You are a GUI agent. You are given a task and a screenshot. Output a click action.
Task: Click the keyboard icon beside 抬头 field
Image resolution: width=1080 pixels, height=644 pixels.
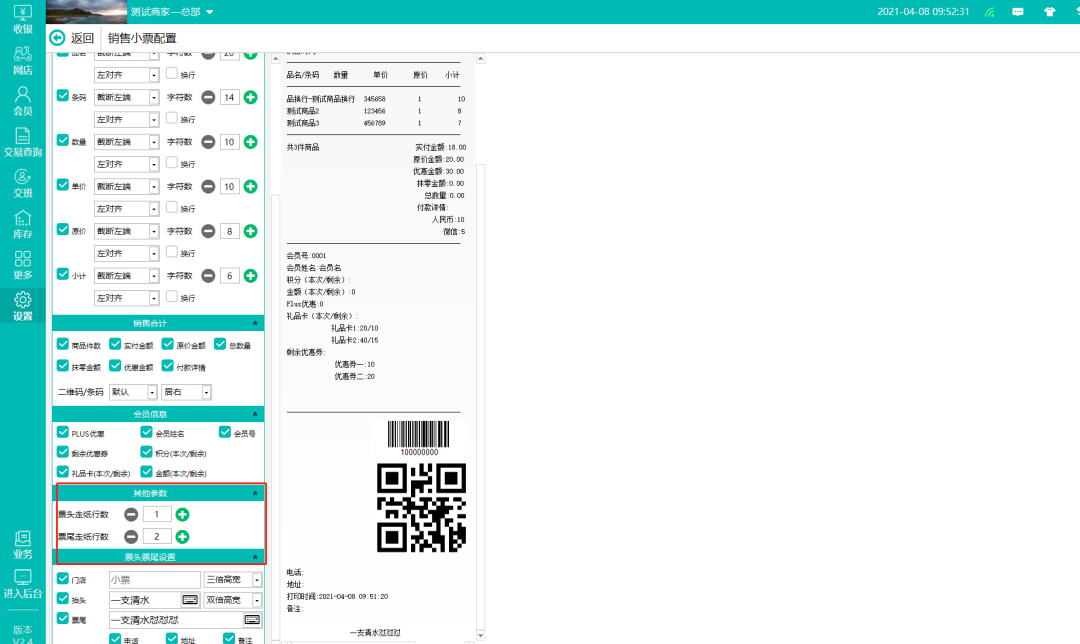(x=190, y=600)
